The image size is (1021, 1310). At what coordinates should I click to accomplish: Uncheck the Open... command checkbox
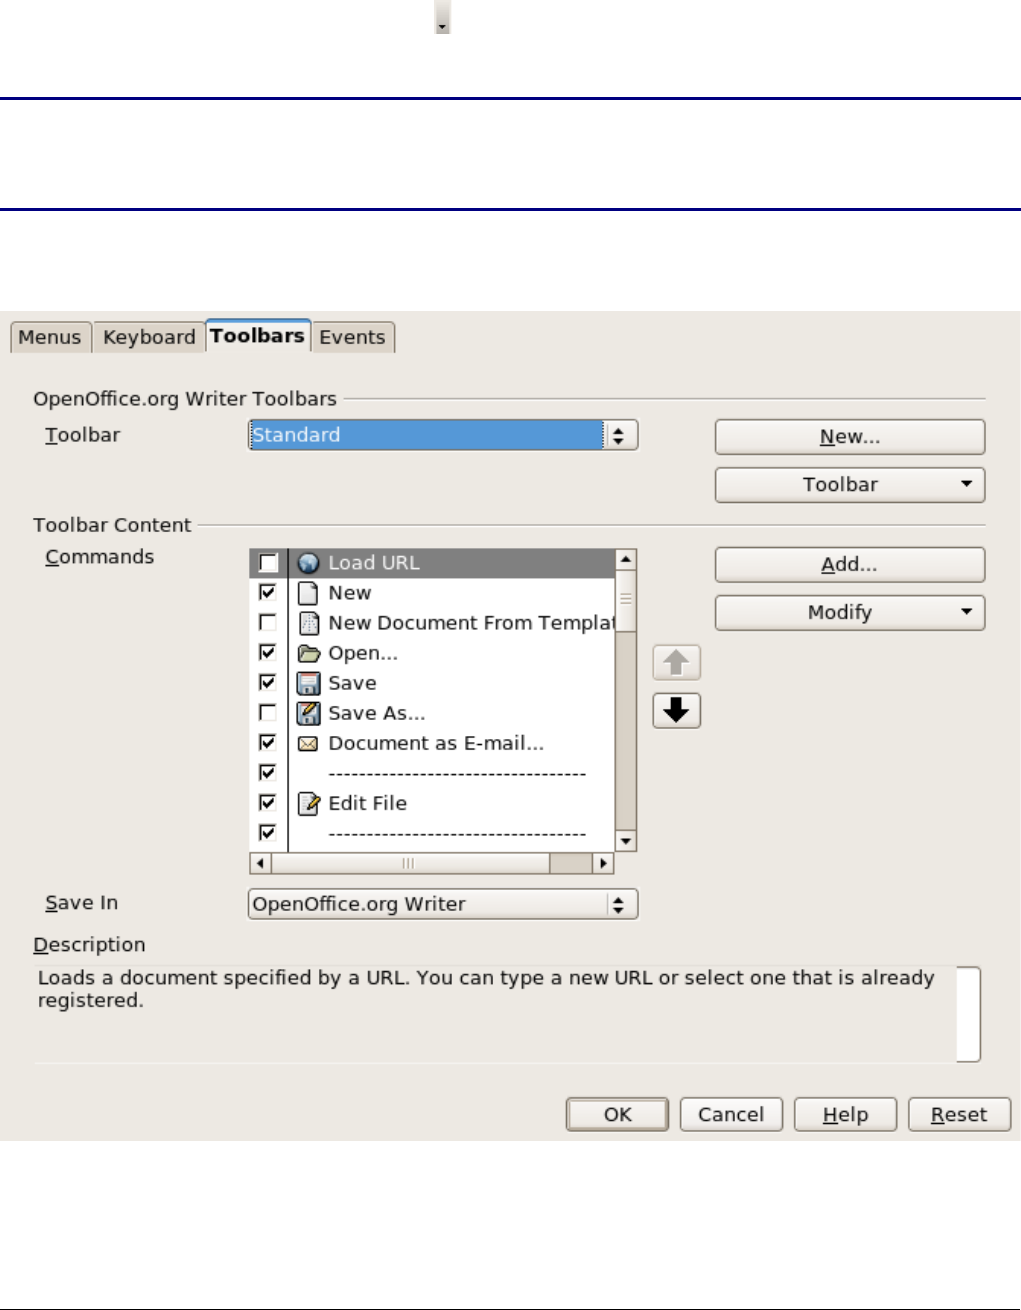pyautogui.click(x=268, y=652)
